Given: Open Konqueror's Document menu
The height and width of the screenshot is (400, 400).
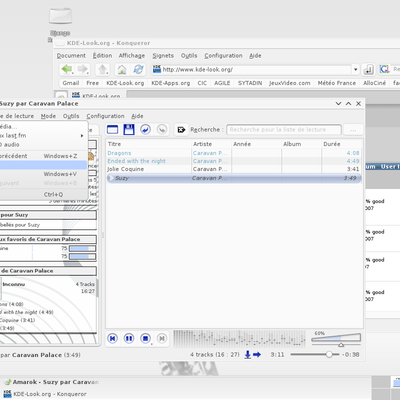Looking at the screenshot, I should pyautogui.click(x=71, y=56).
